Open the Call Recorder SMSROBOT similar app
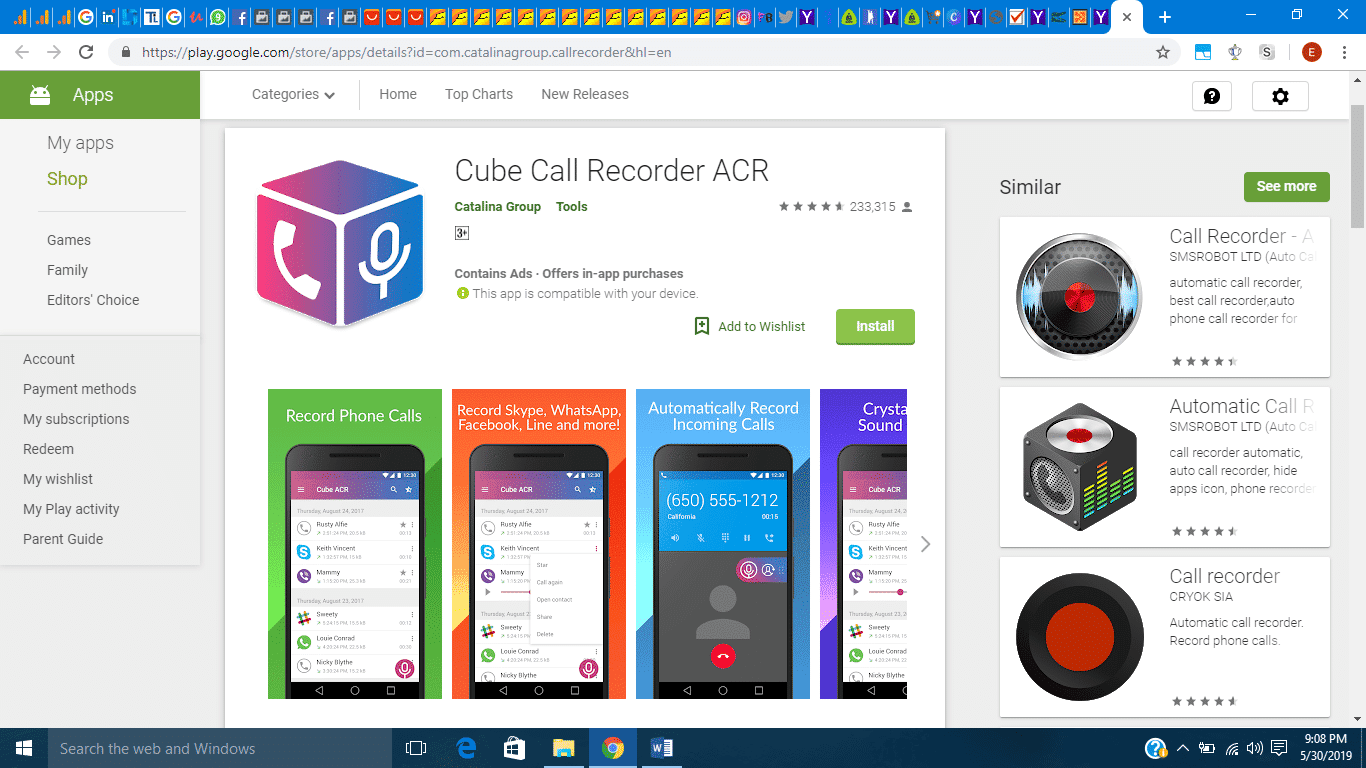The width and height of the screenshot is (1366, 768). pos(1164,296)
